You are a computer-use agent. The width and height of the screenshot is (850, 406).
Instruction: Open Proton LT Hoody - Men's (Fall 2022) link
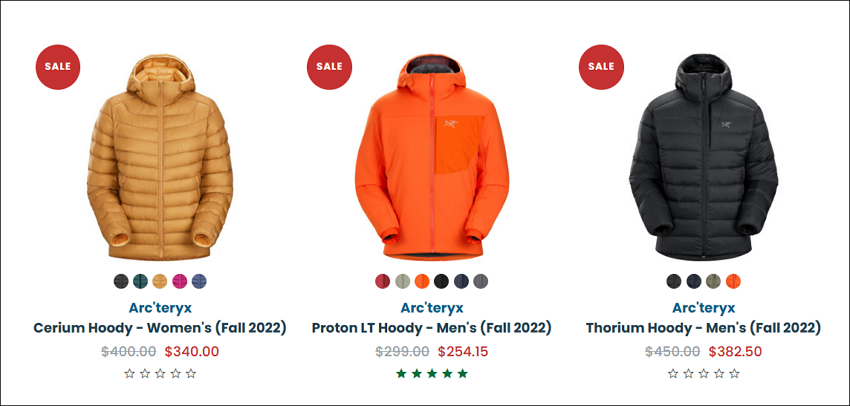coord(432,328)
